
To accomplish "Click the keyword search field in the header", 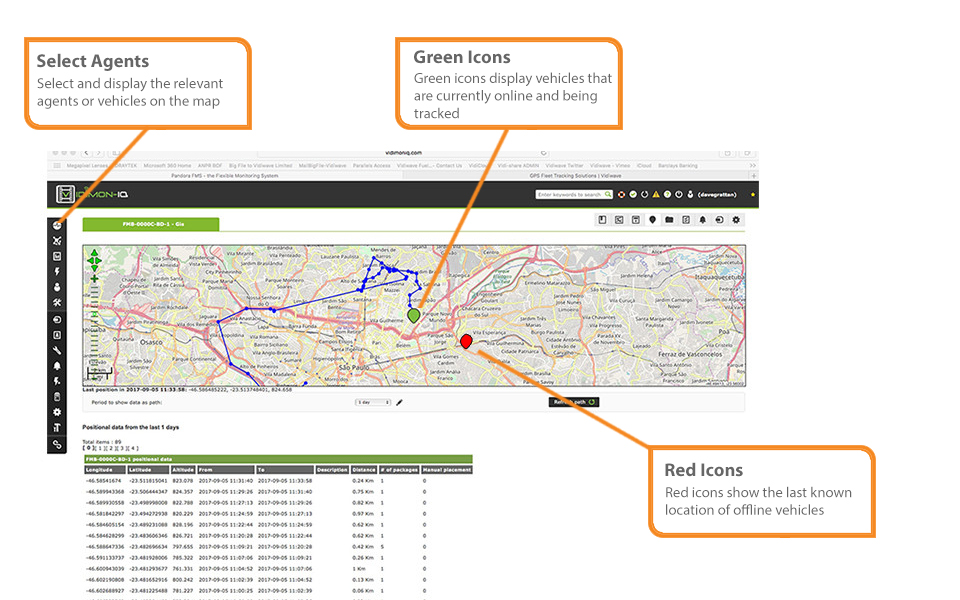I will [x=568, y=194].
